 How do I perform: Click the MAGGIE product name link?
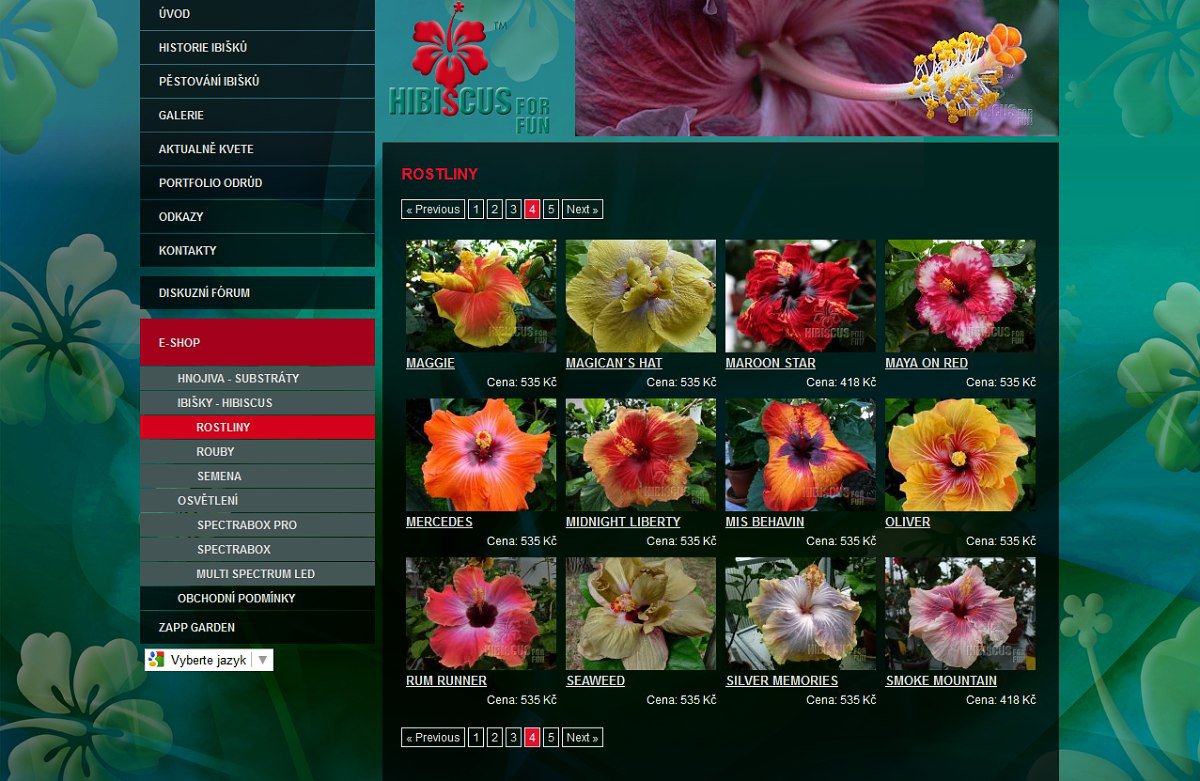pyautogui.click(x=430, y=363)
